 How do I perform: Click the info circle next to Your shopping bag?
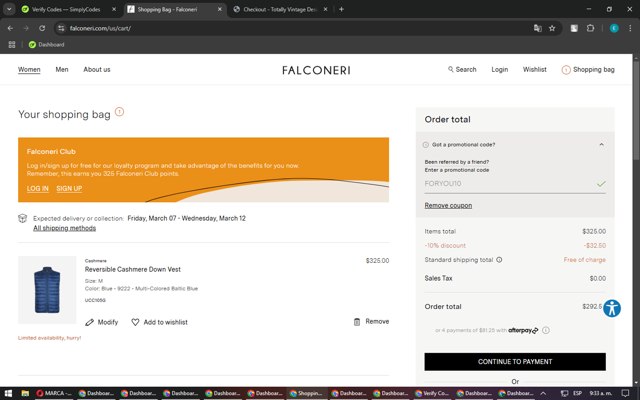pos(119,111)
